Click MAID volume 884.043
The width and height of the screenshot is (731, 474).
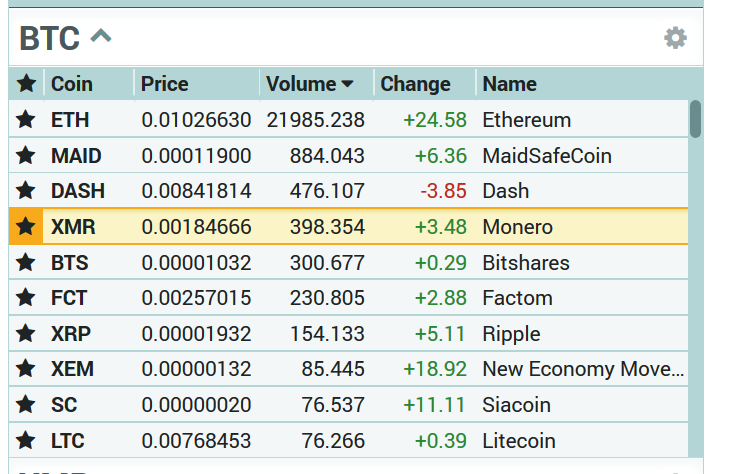[x=327, y=156]
